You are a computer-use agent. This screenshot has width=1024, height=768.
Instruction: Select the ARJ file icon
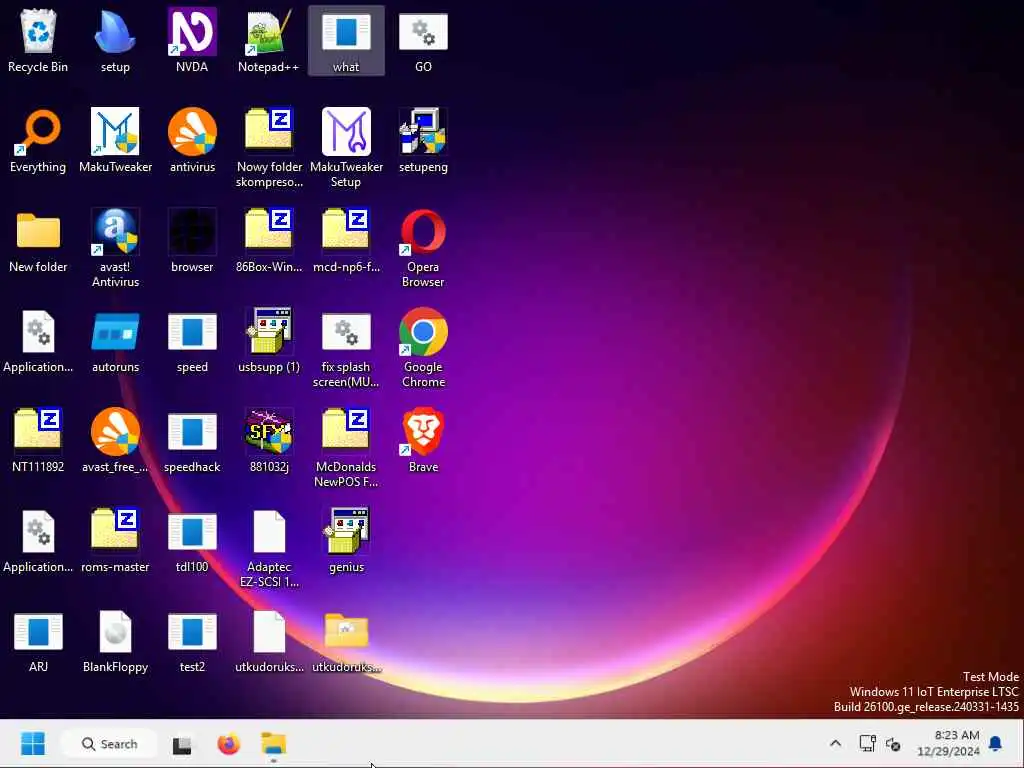point(38,641)
